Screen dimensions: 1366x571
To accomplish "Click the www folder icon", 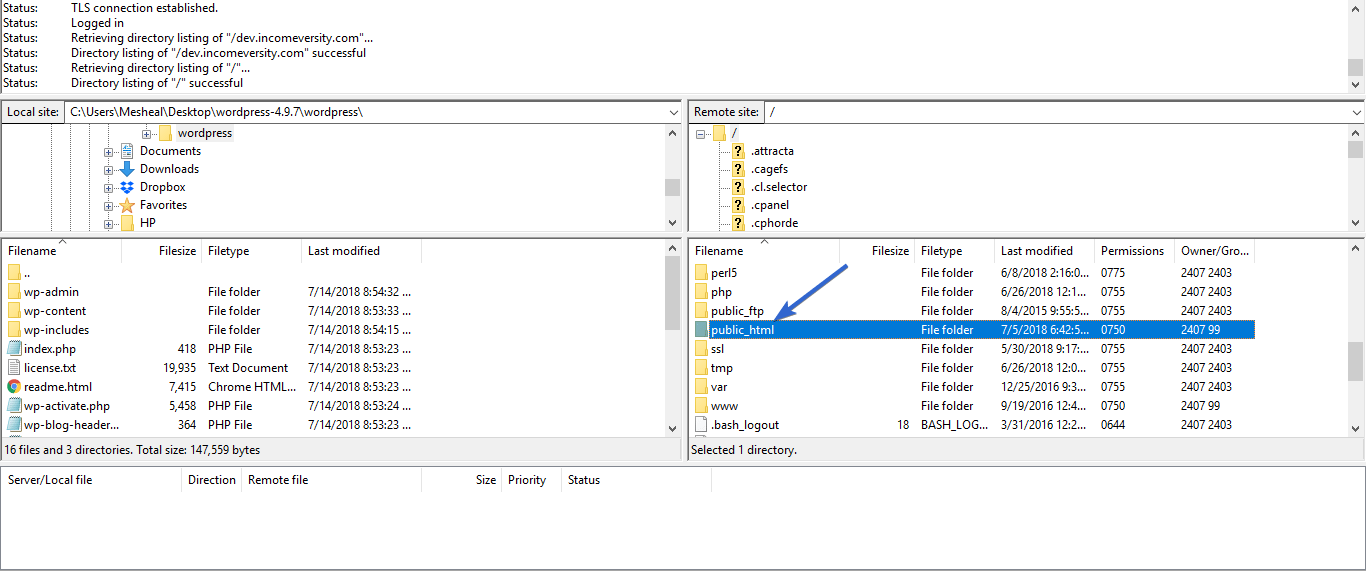I will tap(701, 406).
